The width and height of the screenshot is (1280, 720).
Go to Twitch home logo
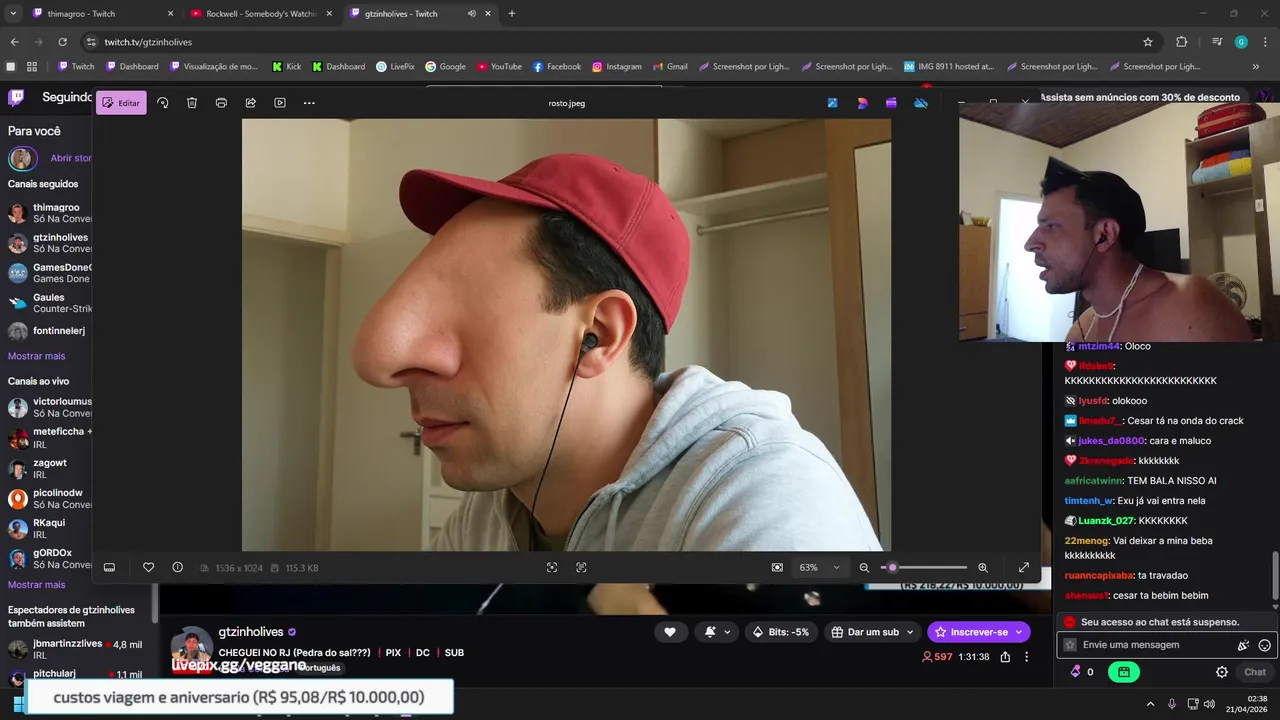click(x=16, y=97)
